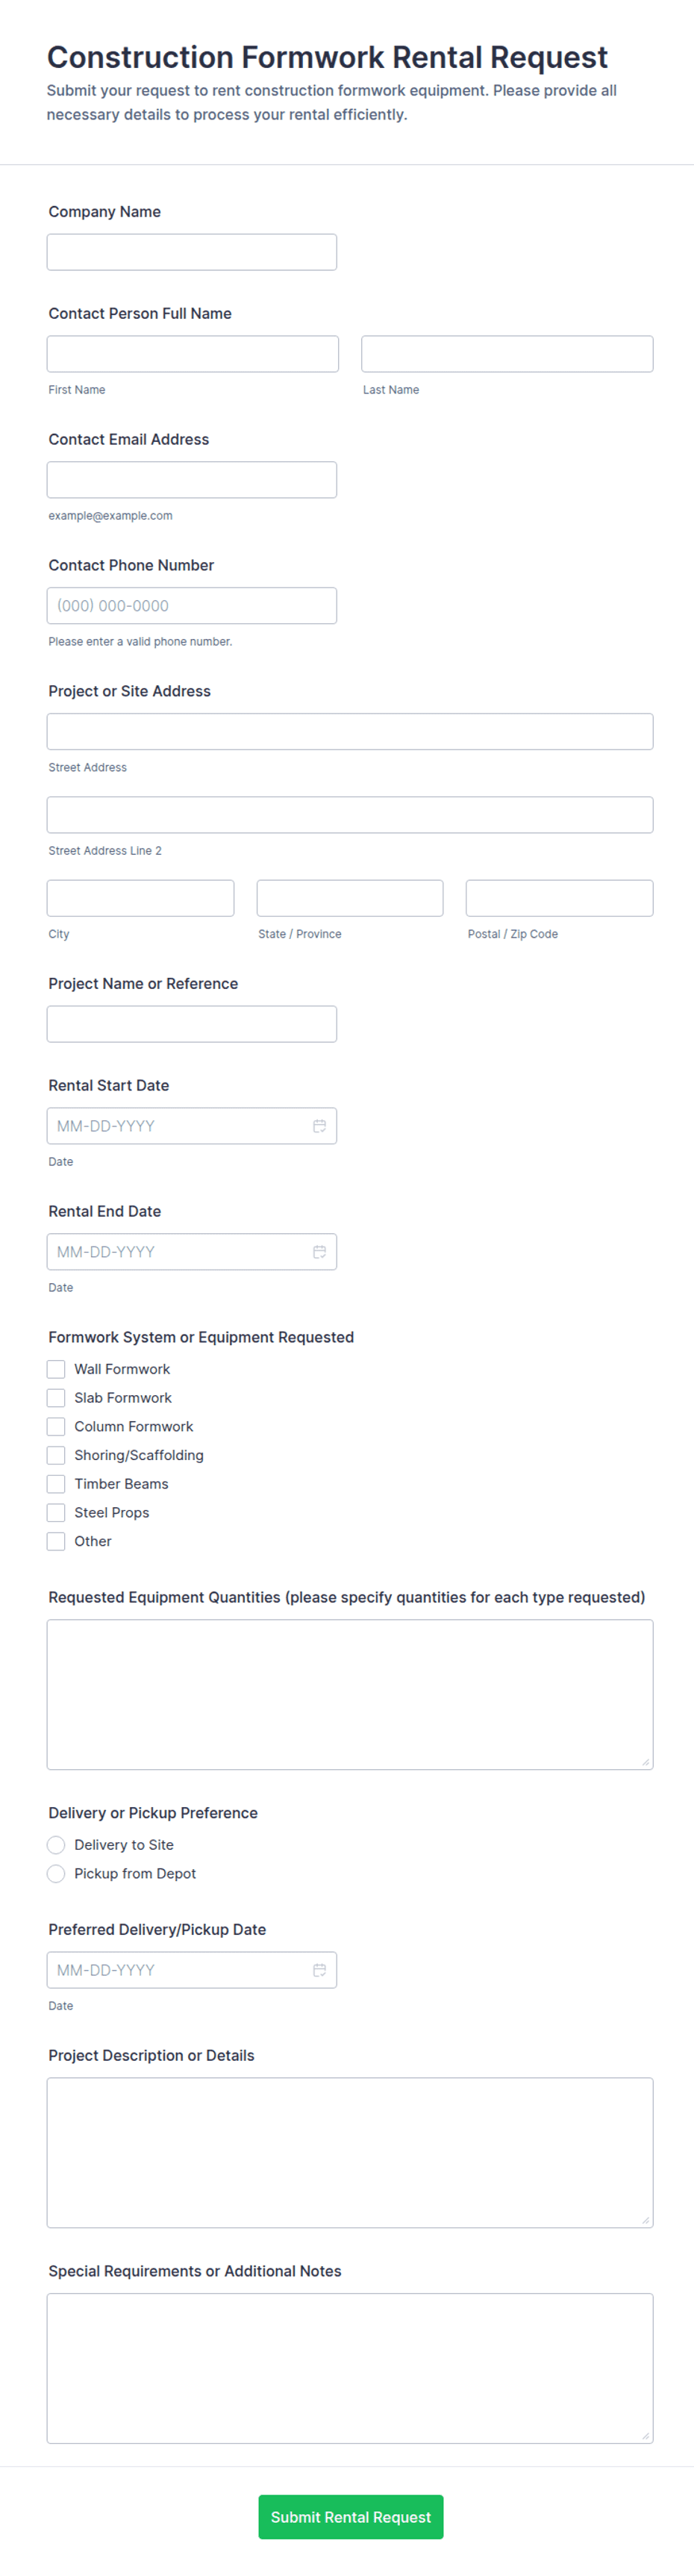Check the Wall Formwork checkbox
The image size is (694, 2576).
pos(56,1369)
